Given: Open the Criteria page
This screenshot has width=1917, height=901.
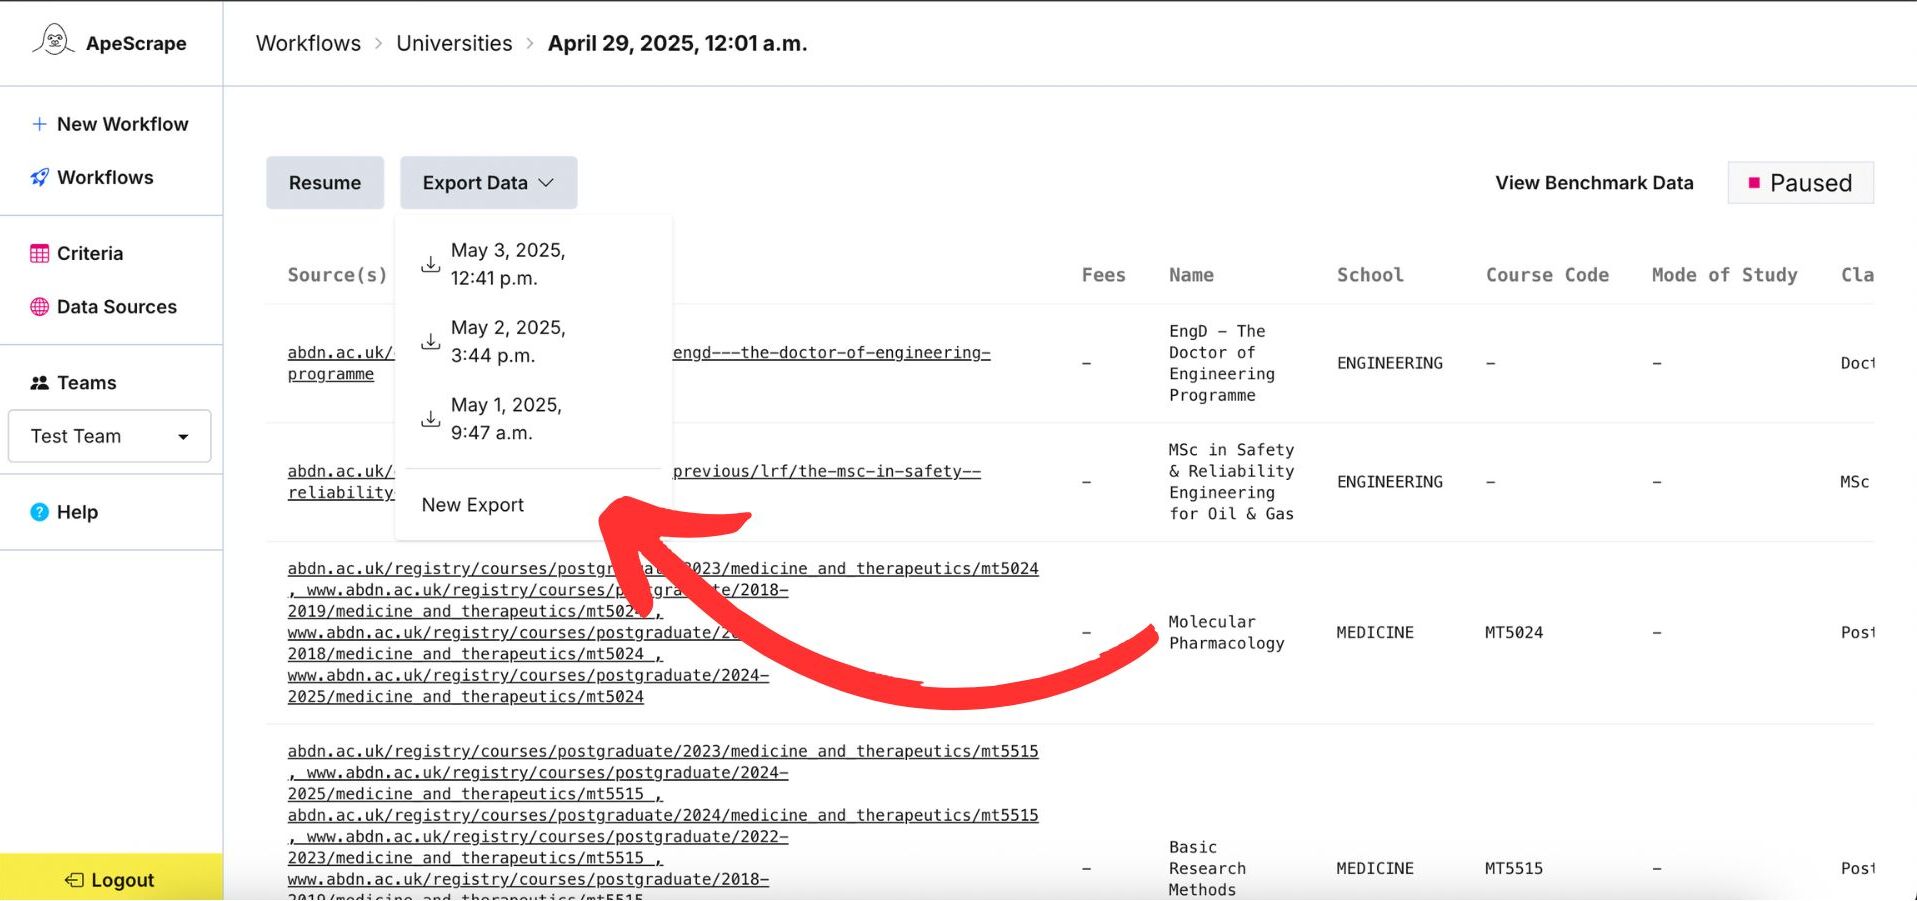Looking at the screenshot, I should click(x=77, y=253).
